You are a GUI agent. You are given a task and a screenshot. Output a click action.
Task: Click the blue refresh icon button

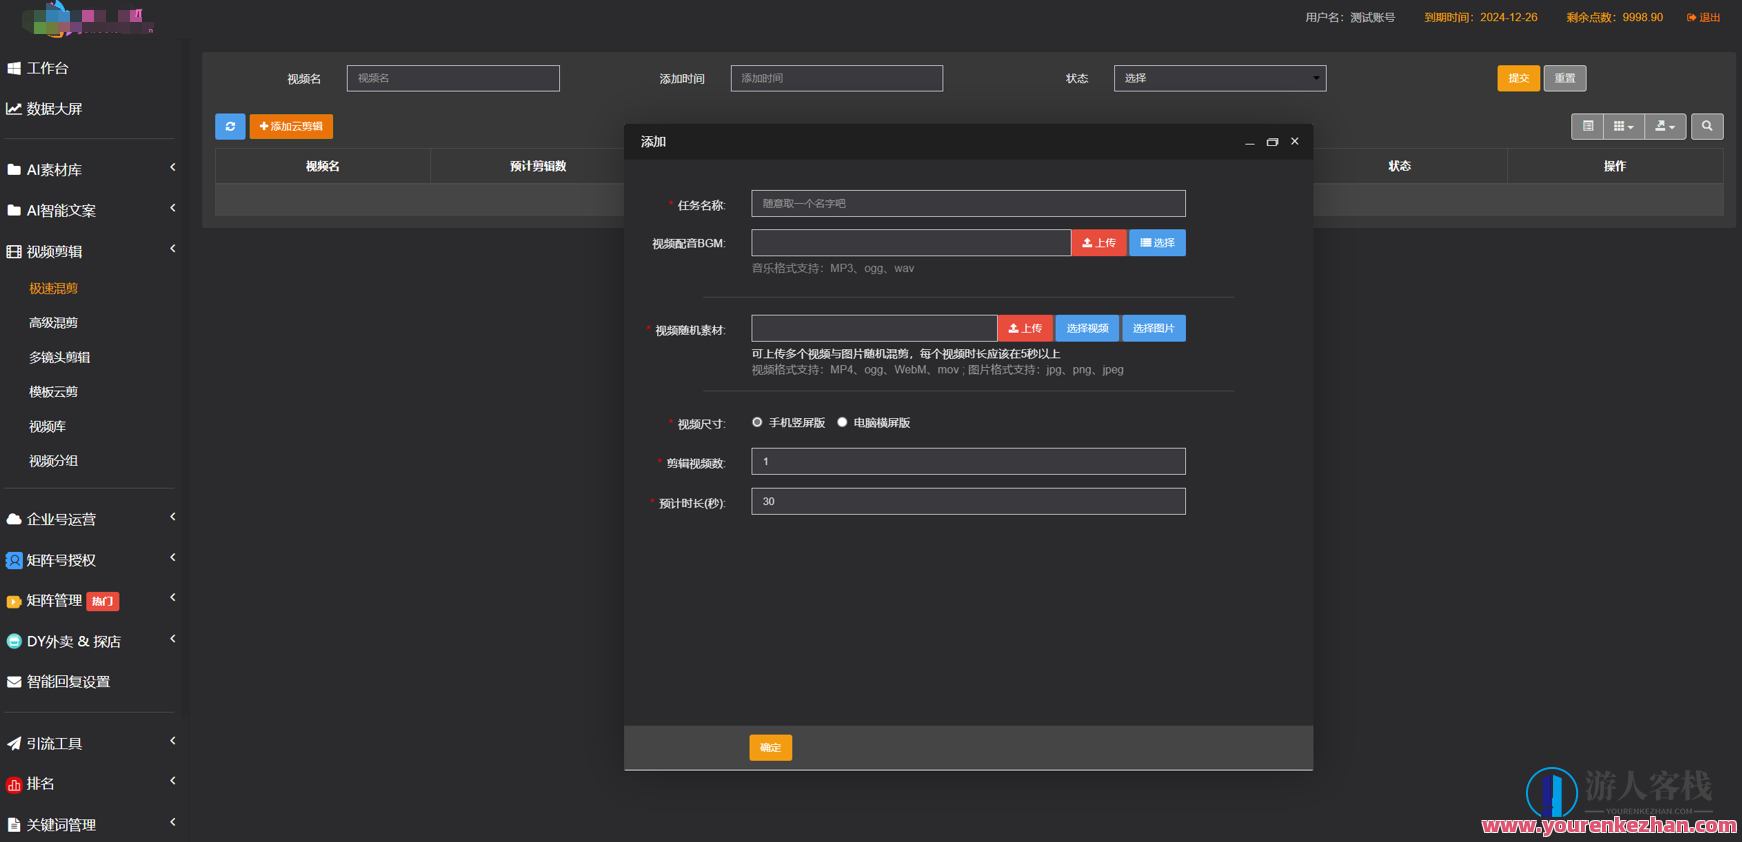[230, 127]
